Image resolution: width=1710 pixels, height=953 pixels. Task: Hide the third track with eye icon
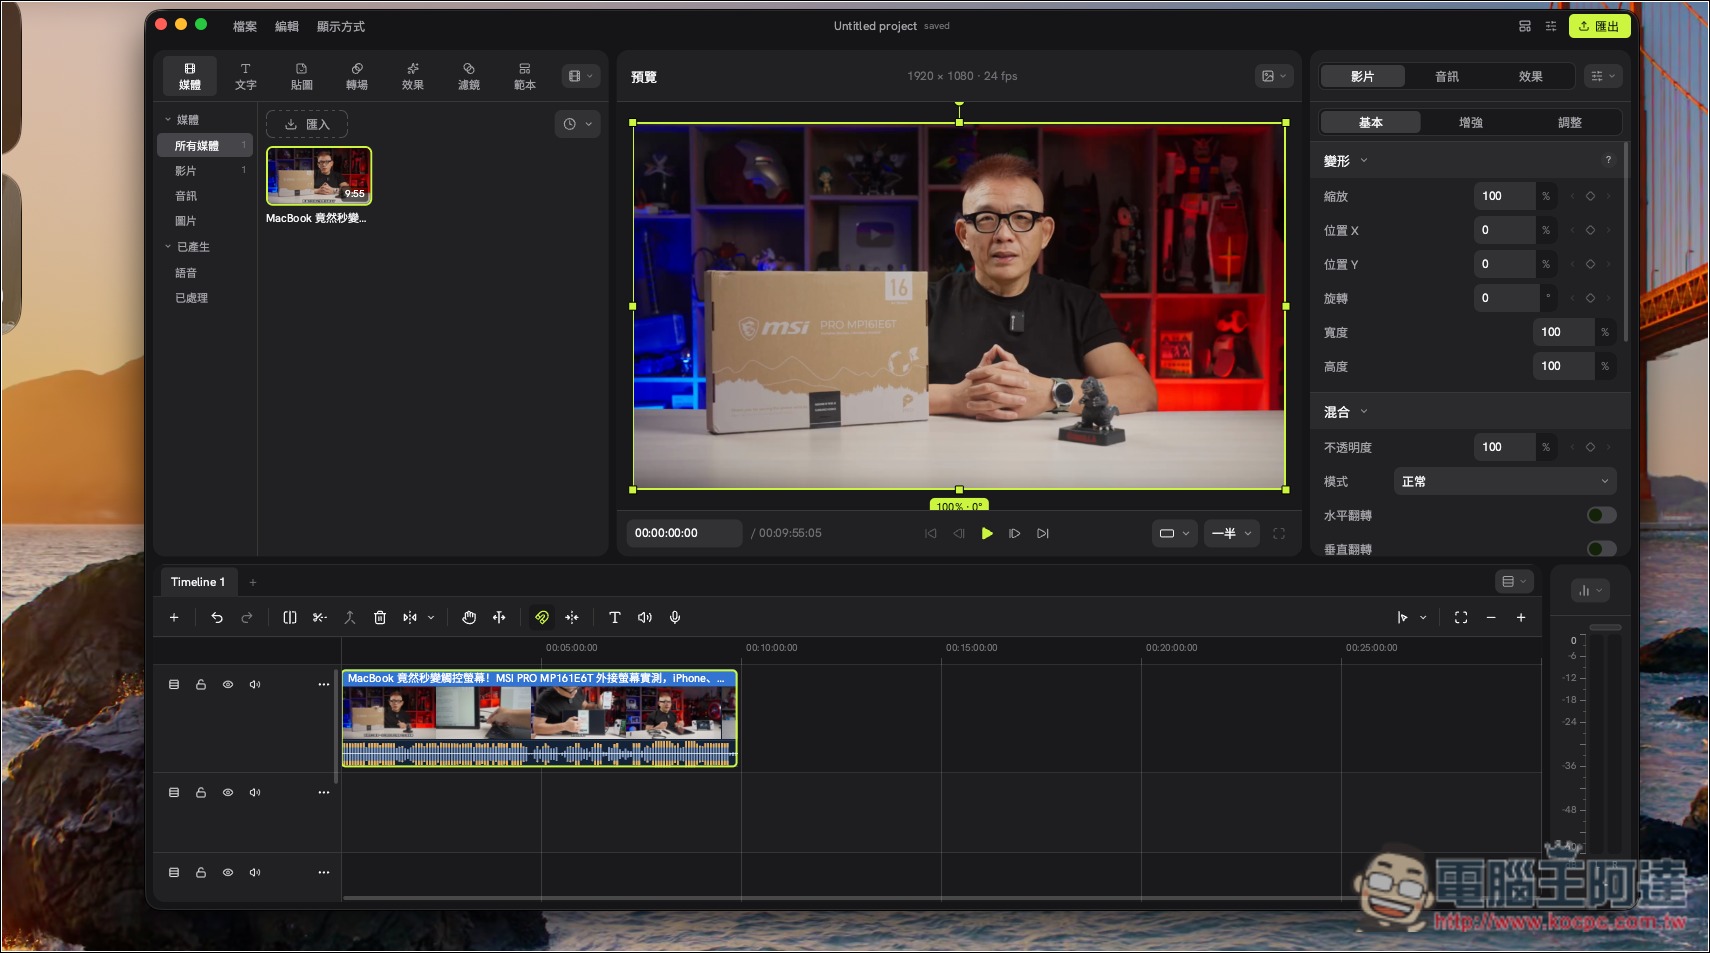click(x=228, y=873)
